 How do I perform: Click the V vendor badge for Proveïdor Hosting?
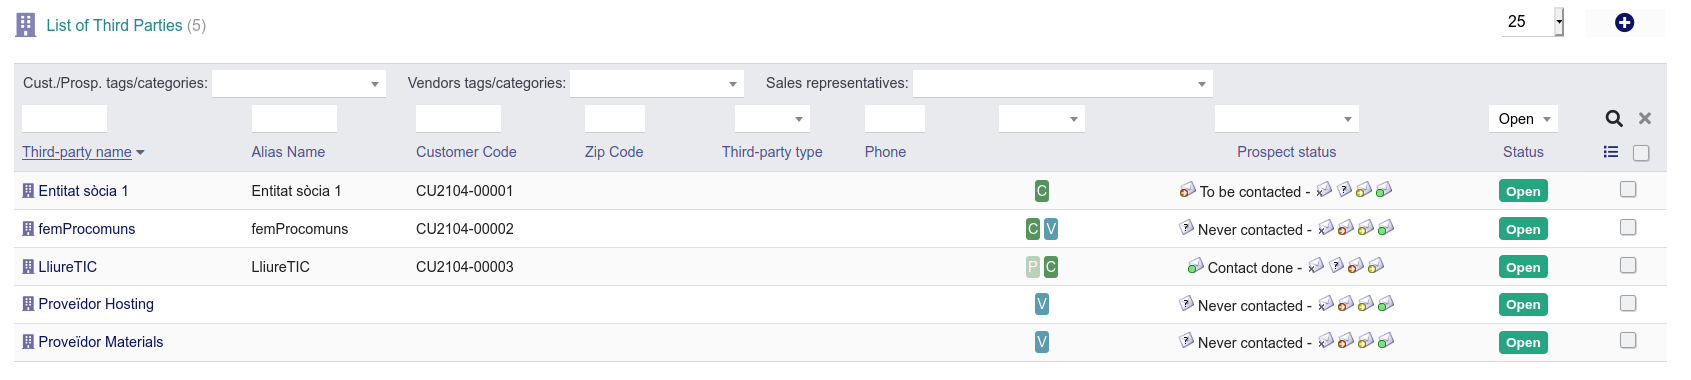coord(1042,304)
